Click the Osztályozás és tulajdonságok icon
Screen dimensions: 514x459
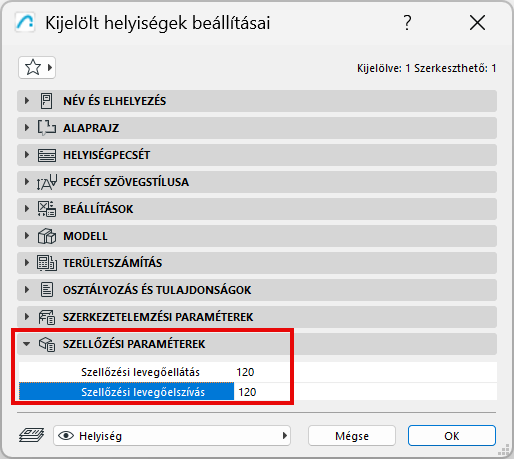pyautogui.click(x=47, y=290)
